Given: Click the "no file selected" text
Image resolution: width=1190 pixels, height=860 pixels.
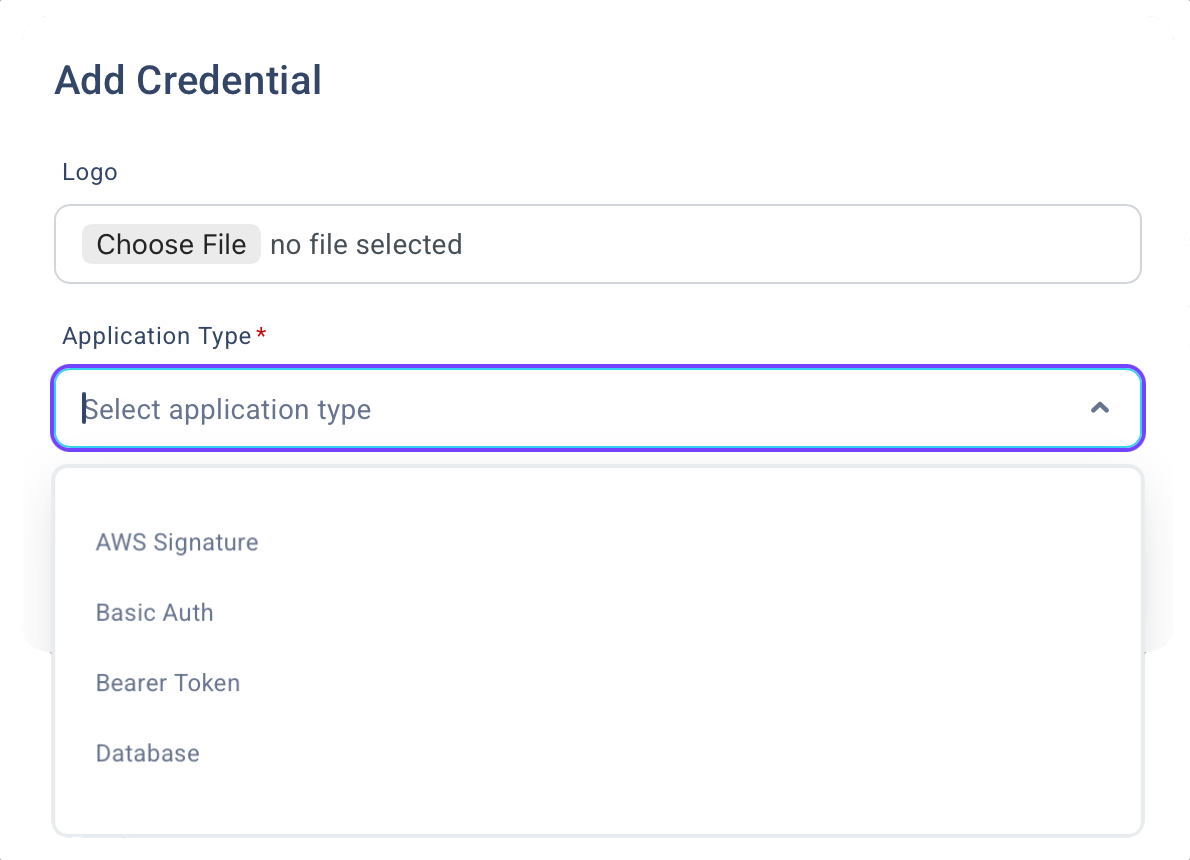Looking at the screenshot, I should click(366, 244).
